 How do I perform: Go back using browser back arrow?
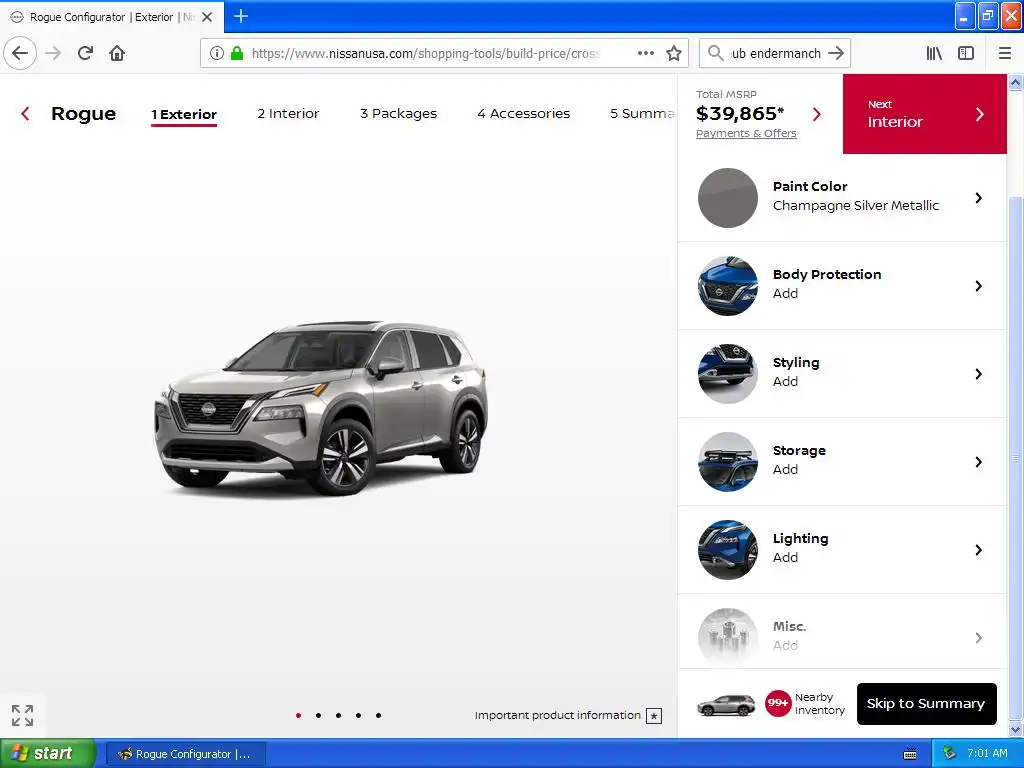[20, 53]
